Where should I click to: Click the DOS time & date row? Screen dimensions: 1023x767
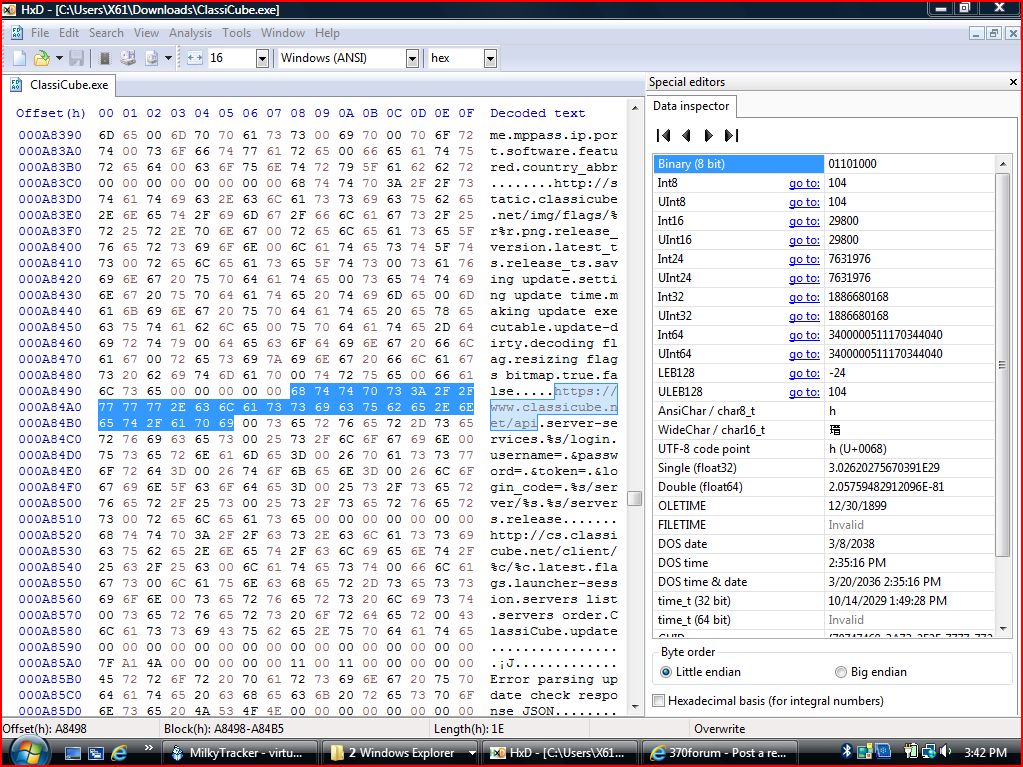point(824,582)
